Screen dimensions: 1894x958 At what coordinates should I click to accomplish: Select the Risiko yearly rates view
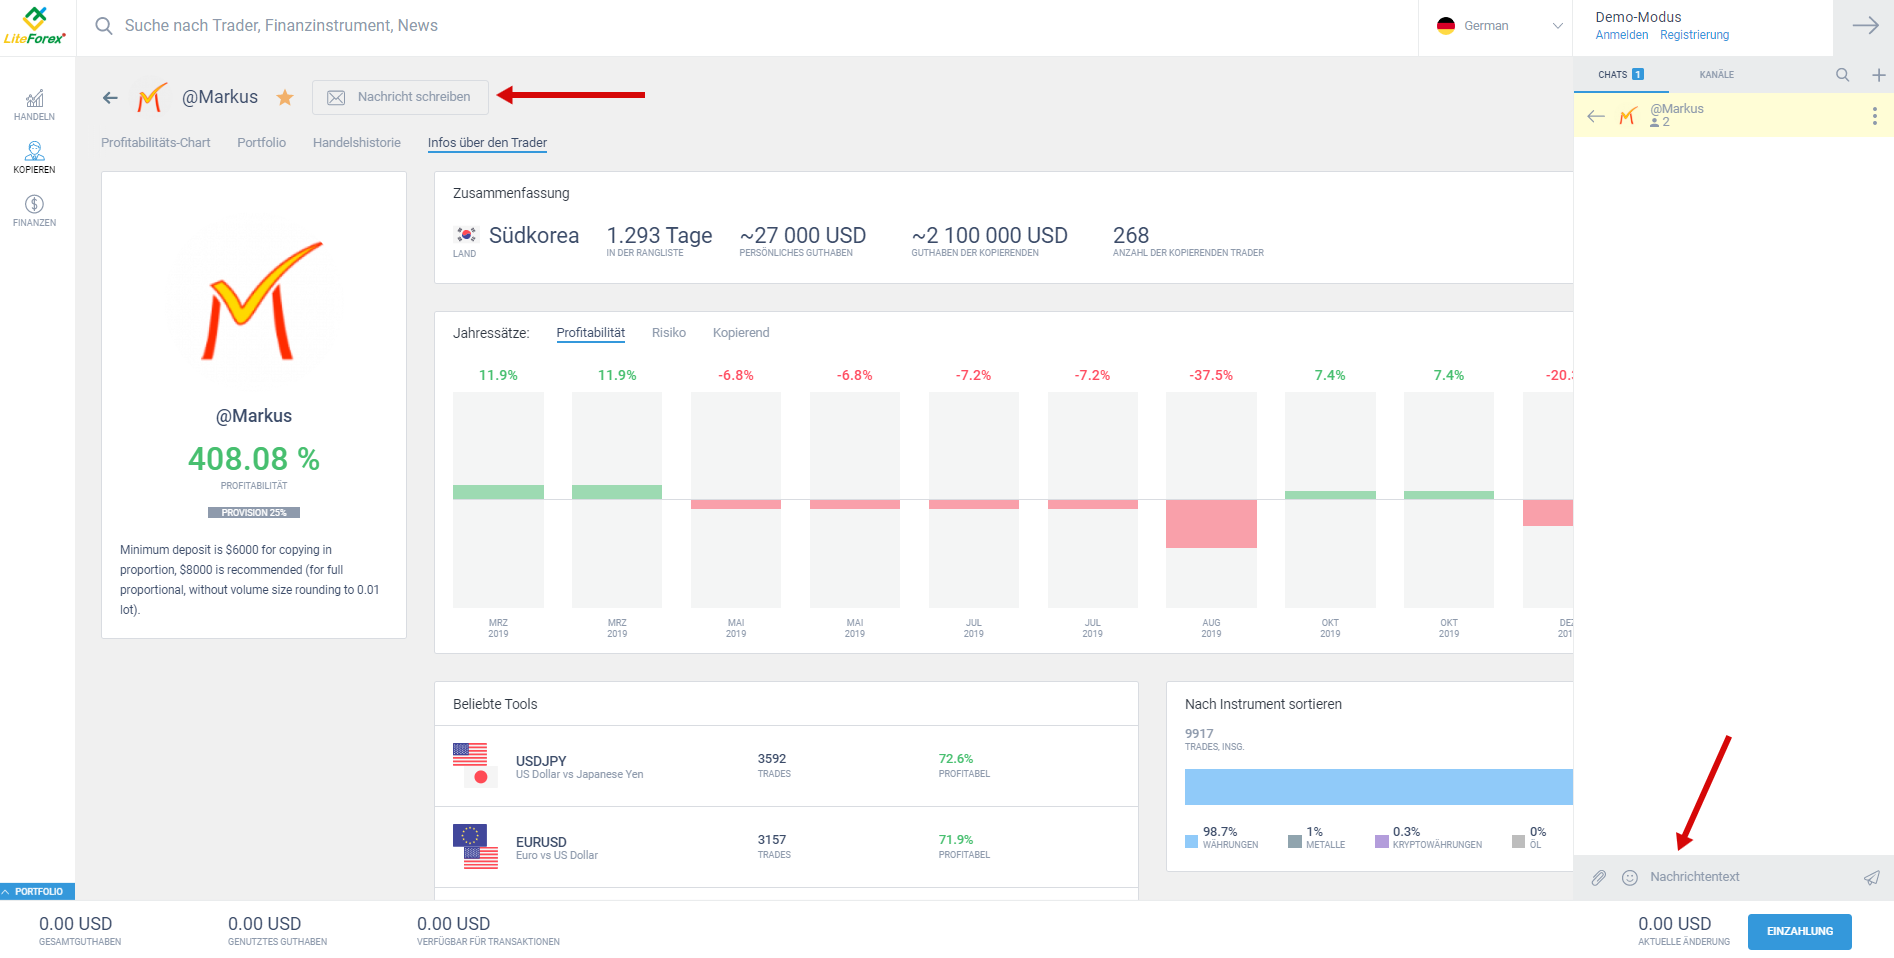[668, 333]
